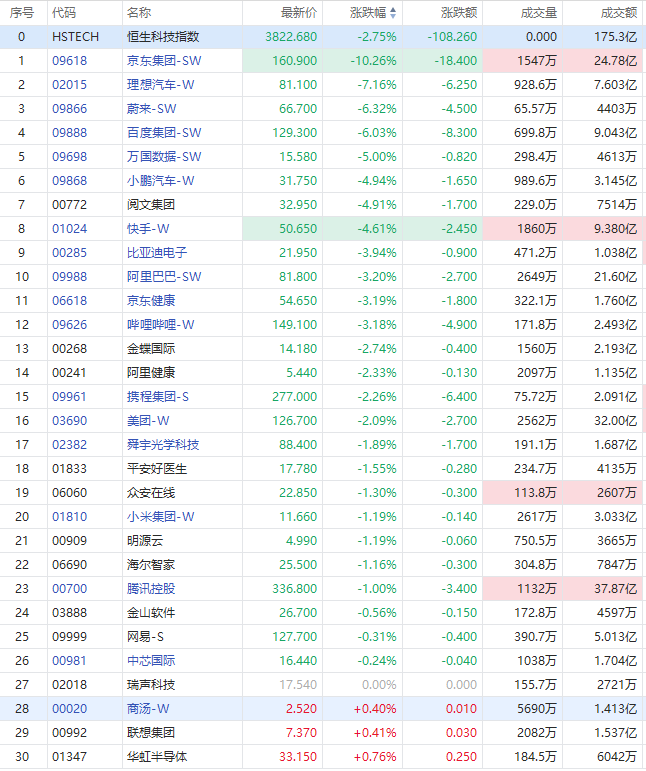Select 明源云 row name
The height and width of the screenshot is (771, 646).
click(x=145, y=541)
